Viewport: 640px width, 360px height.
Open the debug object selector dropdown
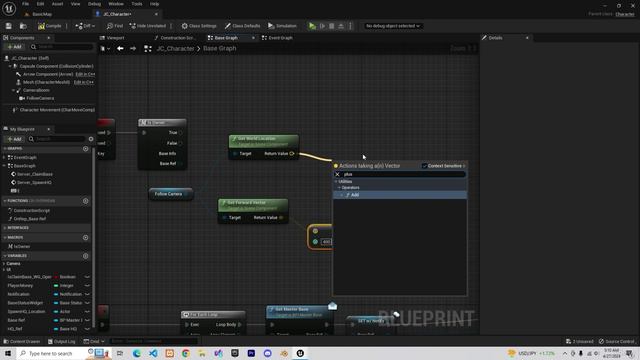(x=393, y=26)
